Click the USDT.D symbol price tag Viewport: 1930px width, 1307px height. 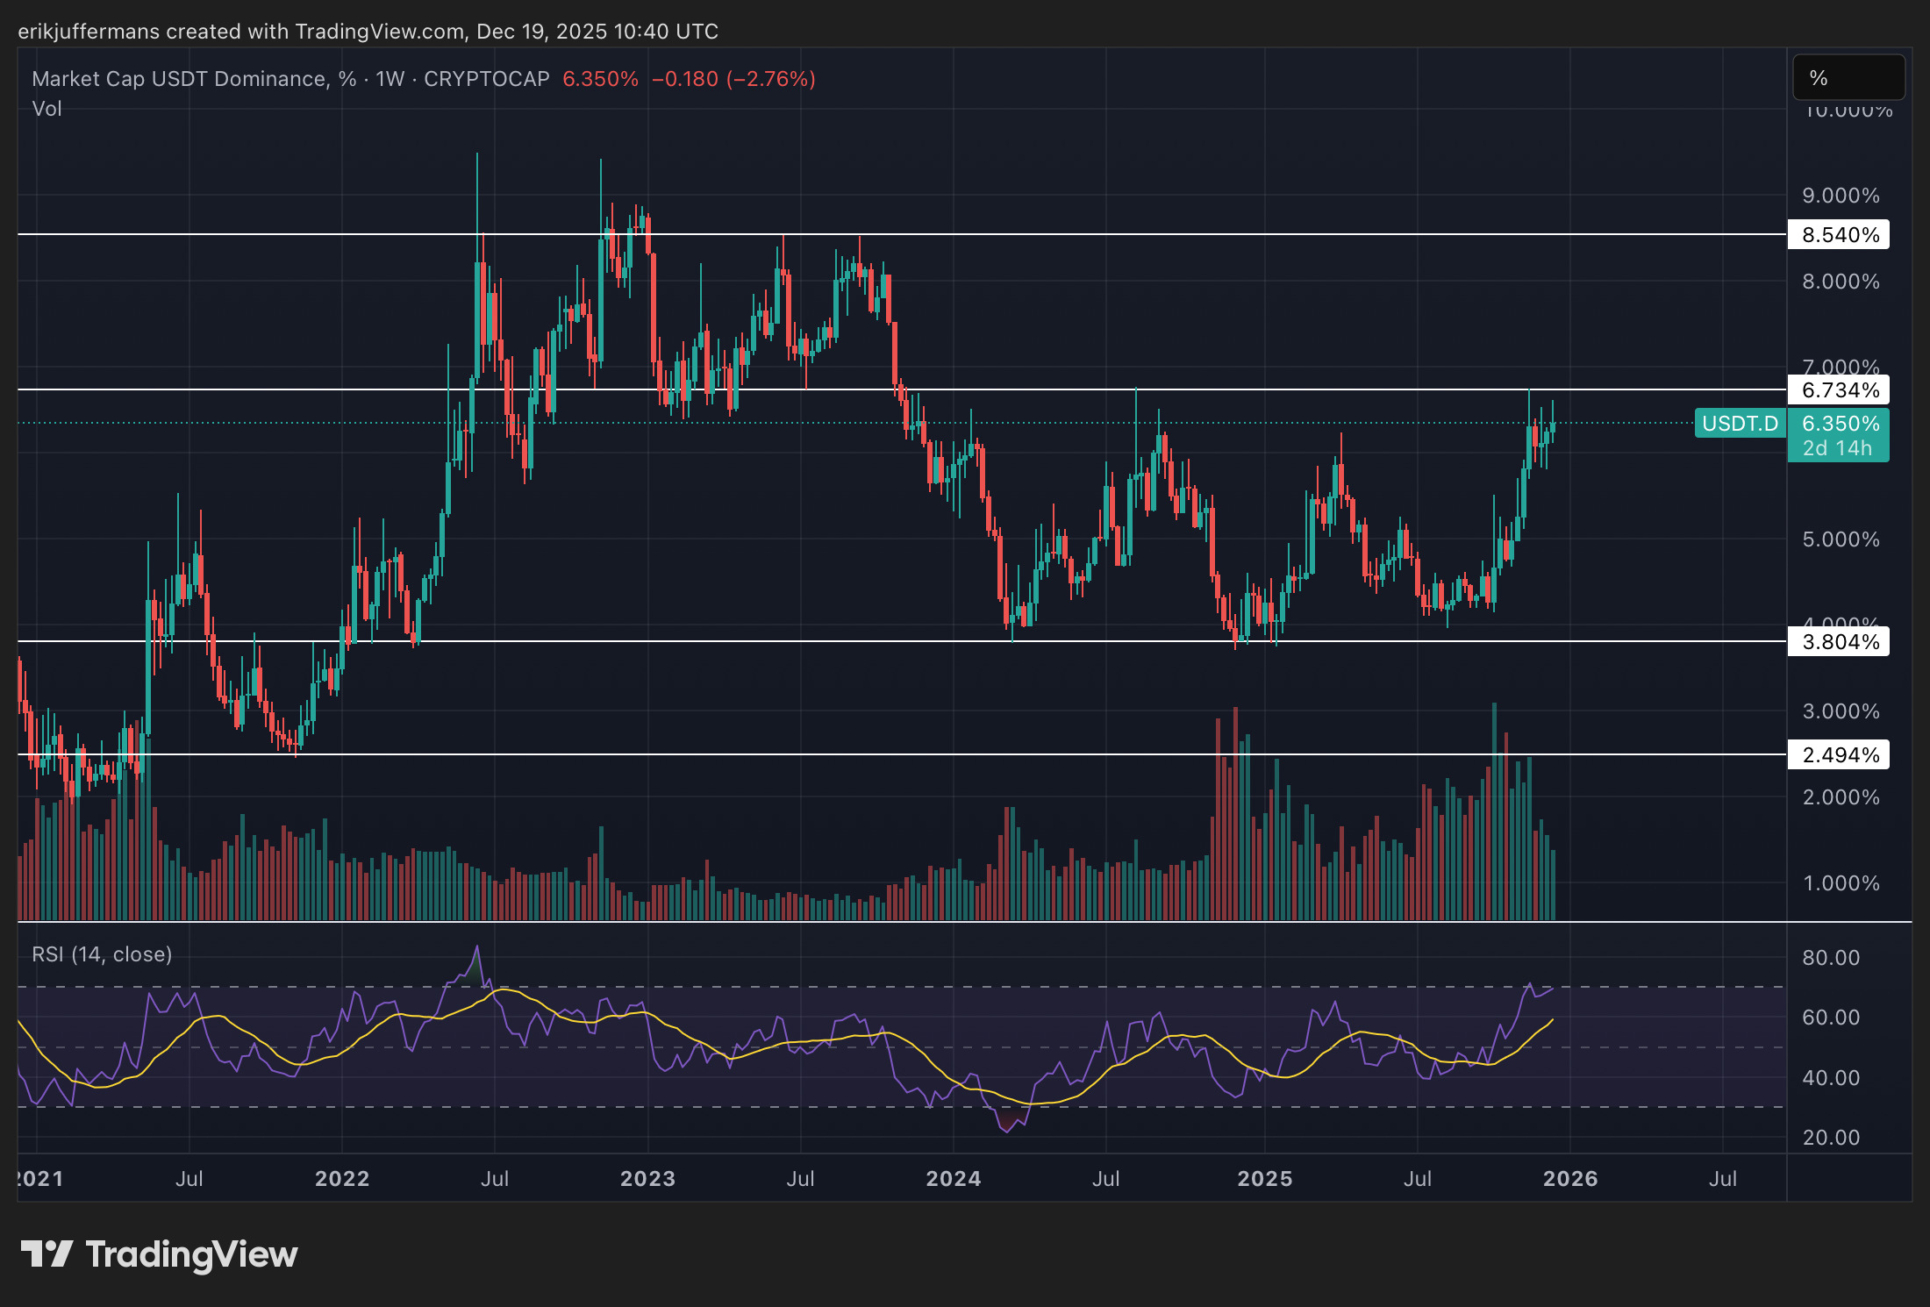pos(1740,423)
